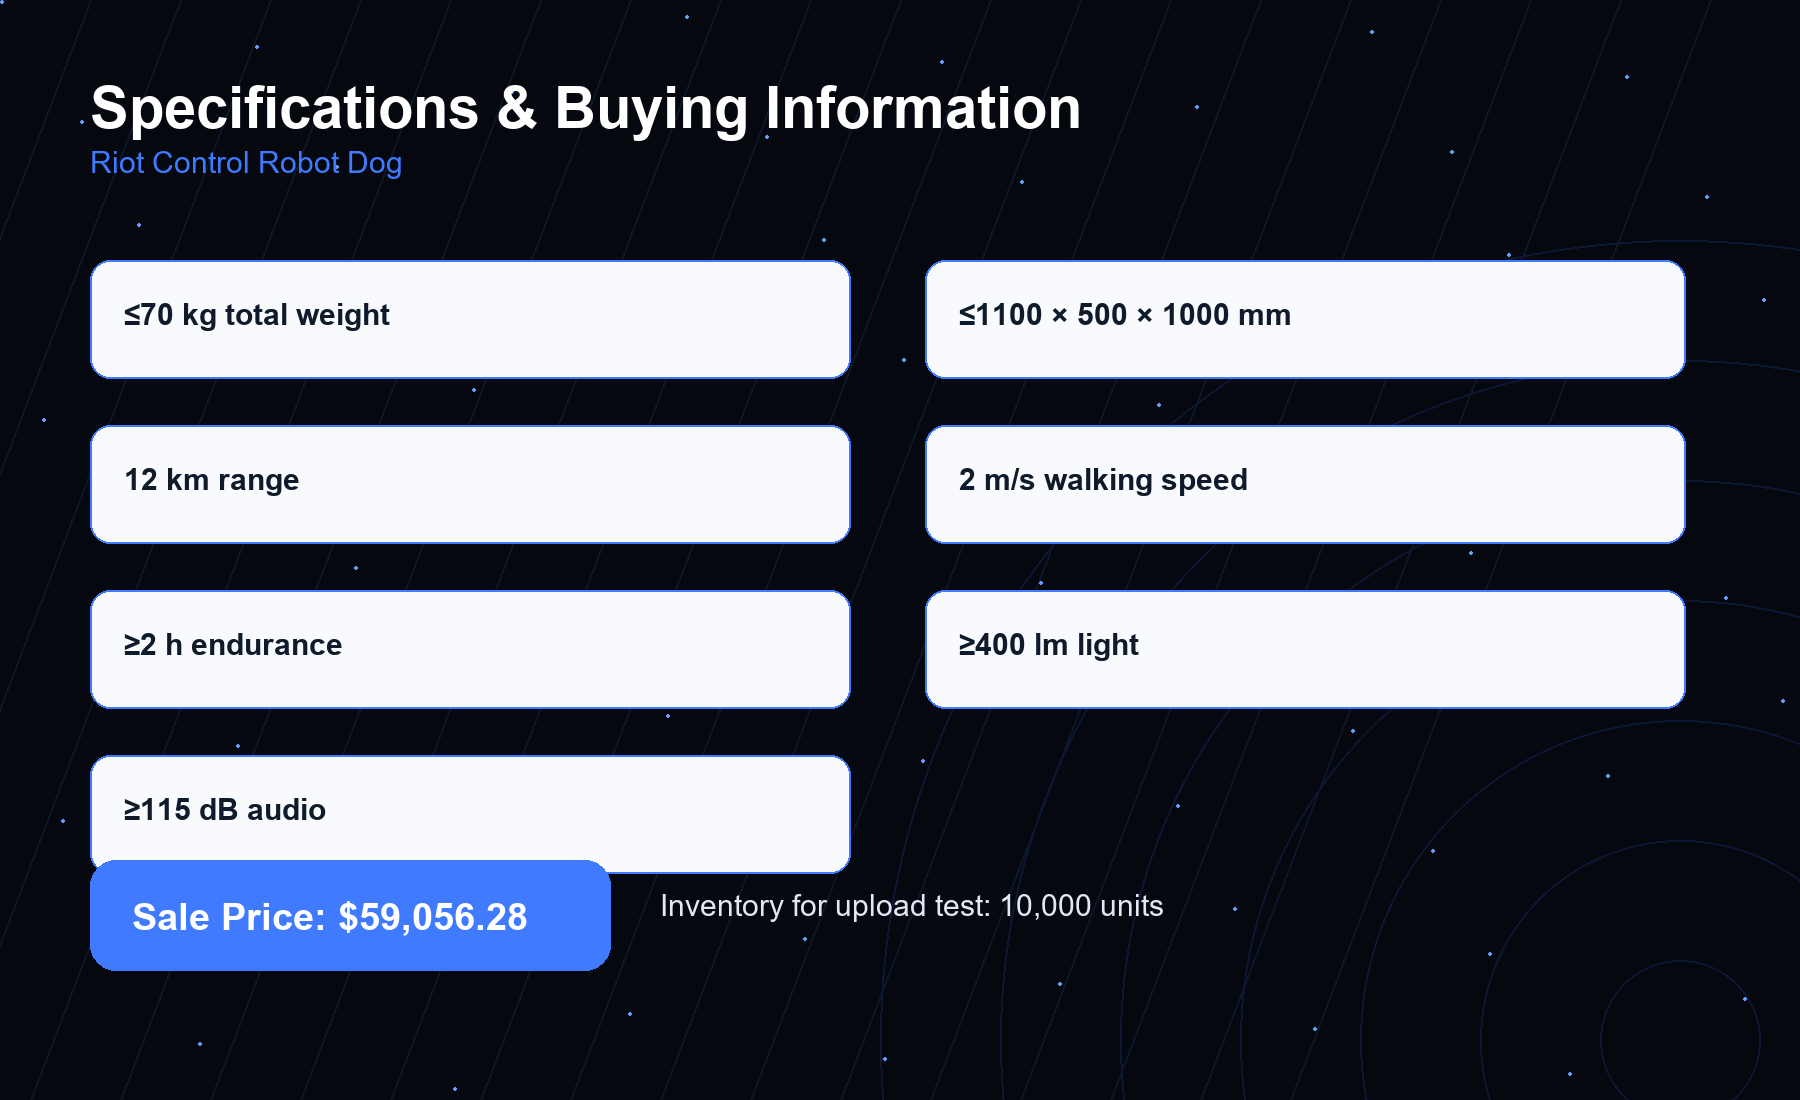Click the '10,000 units' inventory figure
The image size is (1800, 1100).
tap(1081, 906)
